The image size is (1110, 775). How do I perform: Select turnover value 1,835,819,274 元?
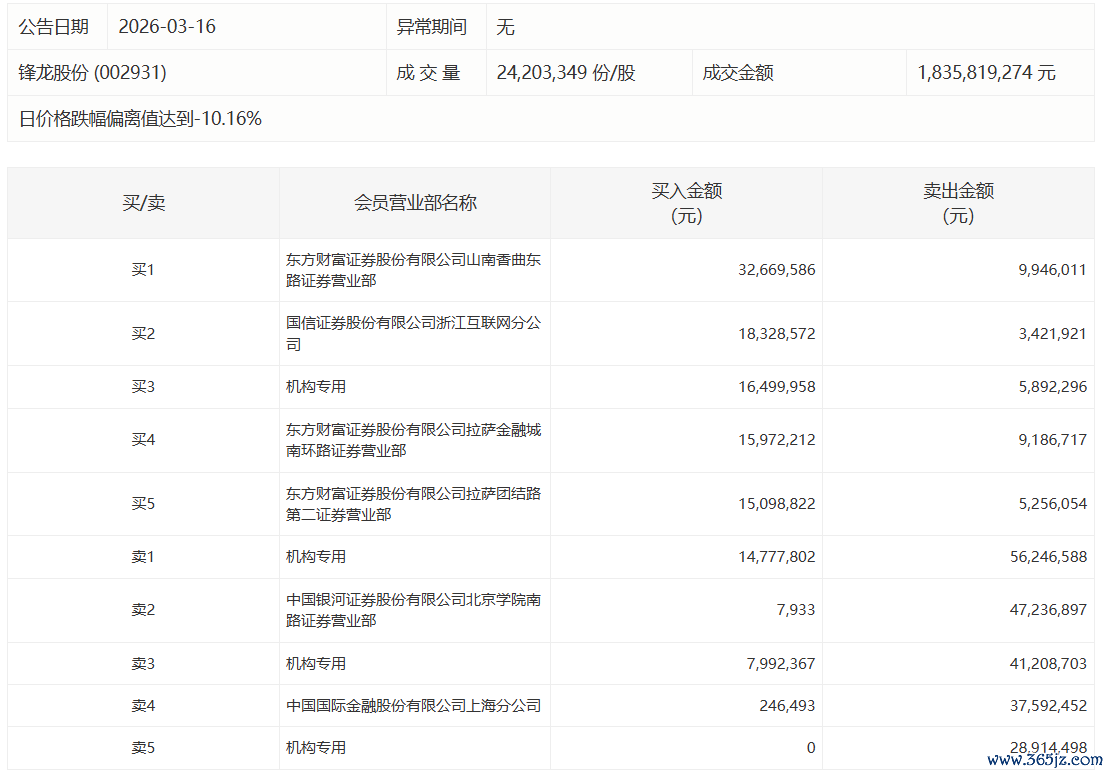[987, 72]
